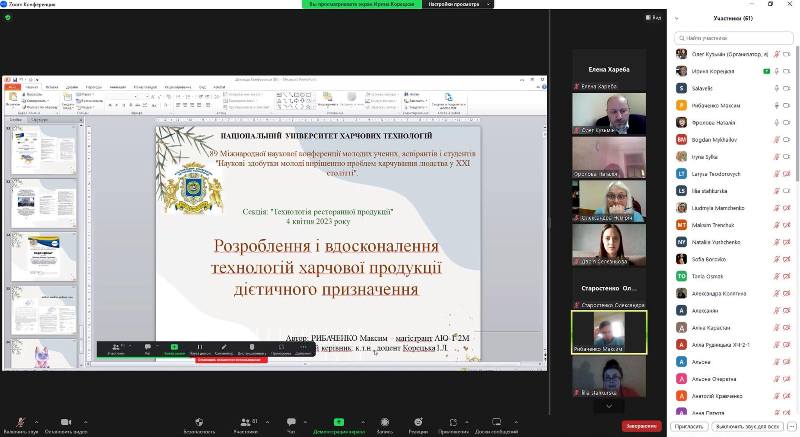Show more video tiles with down chevron
The height and width of the screenshot is (437, 800).
point(609,406)
